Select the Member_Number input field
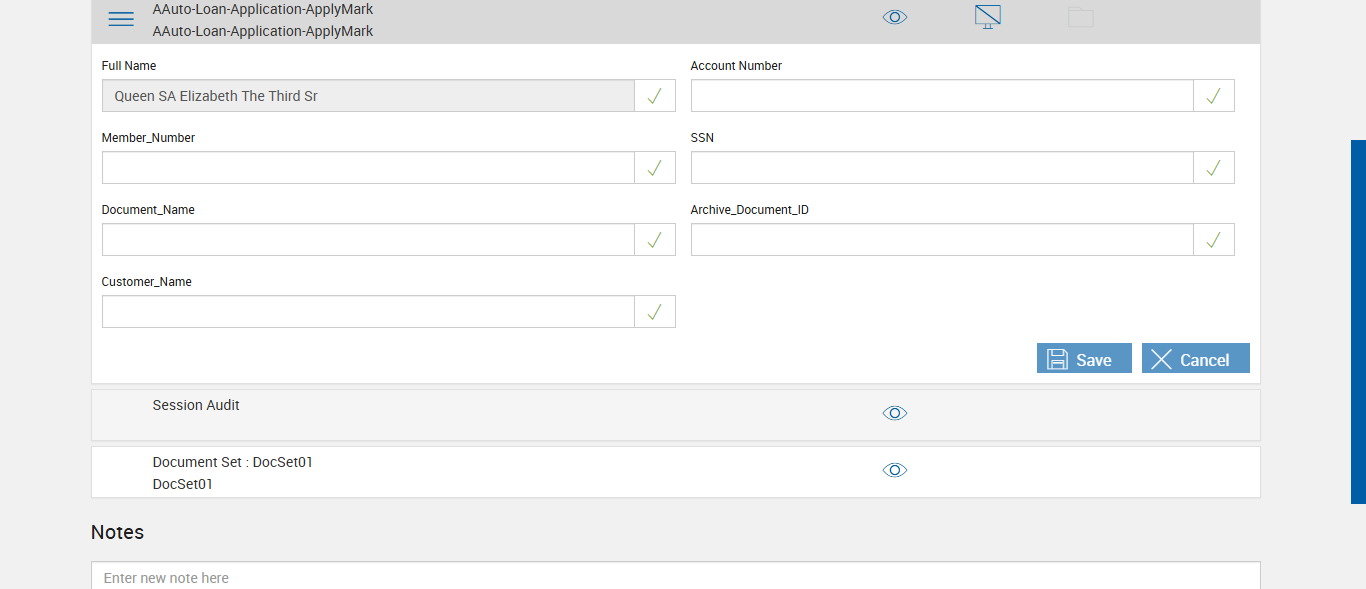This screenshot has height=589, width=1366. (x=368, y=168)
